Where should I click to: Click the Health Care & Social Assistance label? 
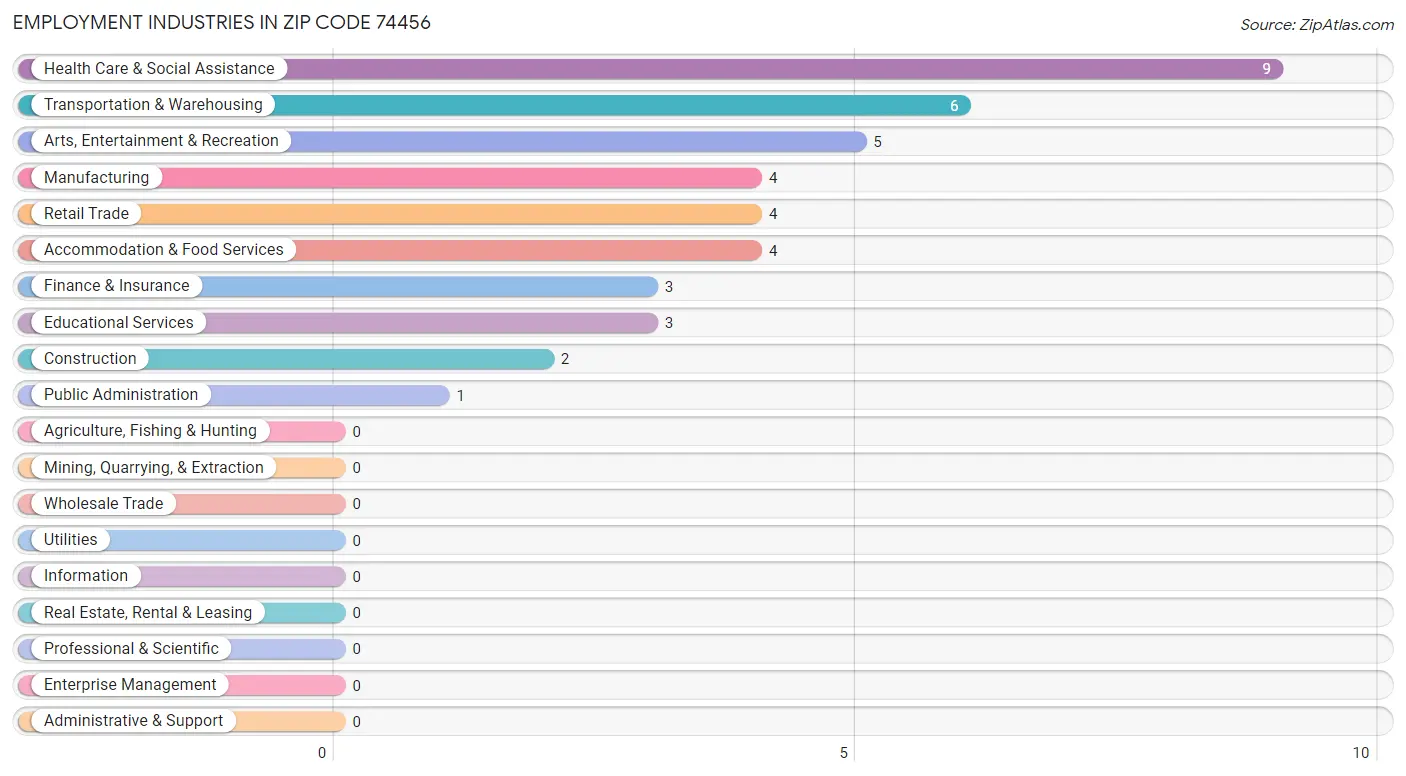tap(159, 68)
